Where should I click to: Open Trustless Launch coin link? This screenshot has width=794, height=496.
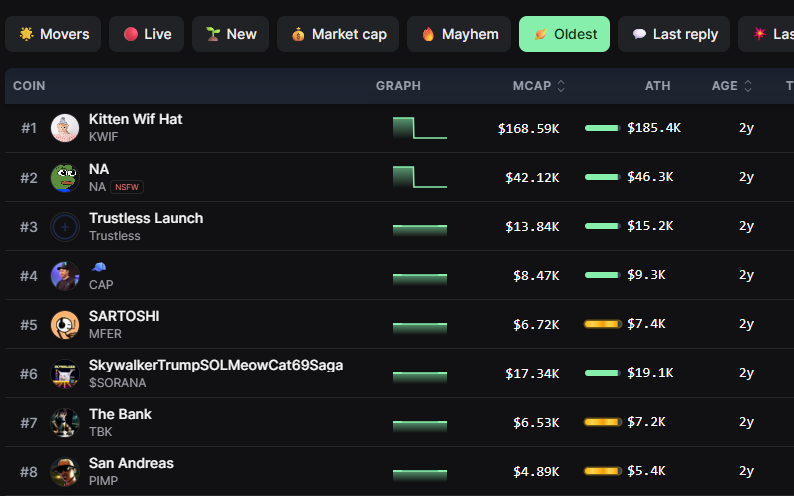(x=146, y=218)
